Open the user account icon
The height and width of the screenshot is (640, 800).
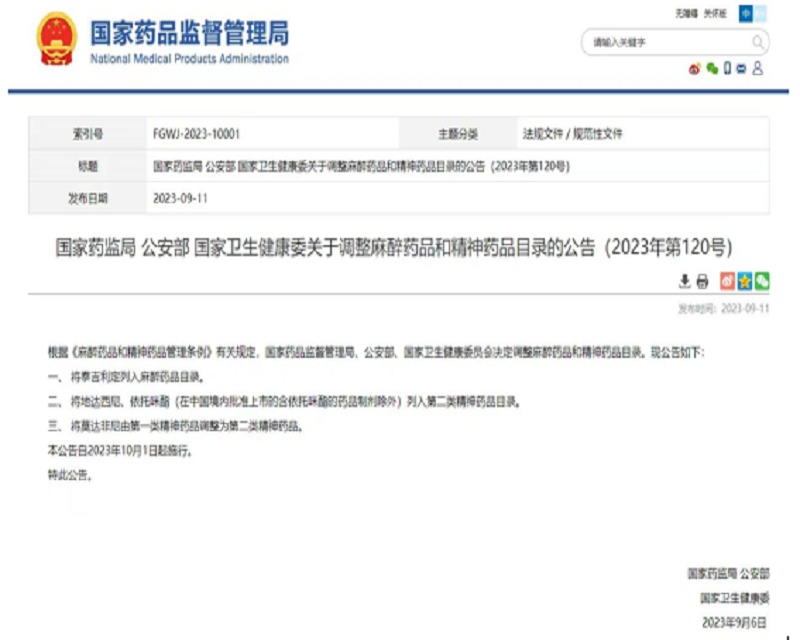pyautogui.click(x=758, y=68)
